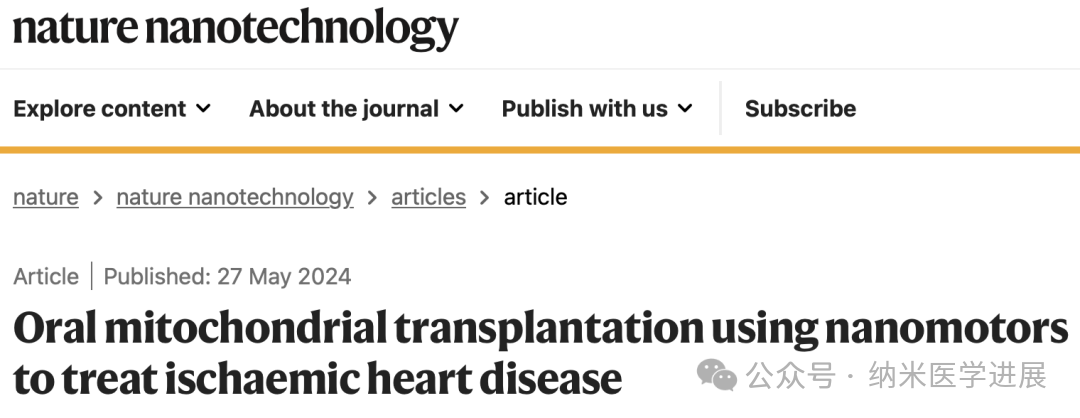Click the current article breadcrumb item
Screen dimensions: 1080x418
pos(535,197)
